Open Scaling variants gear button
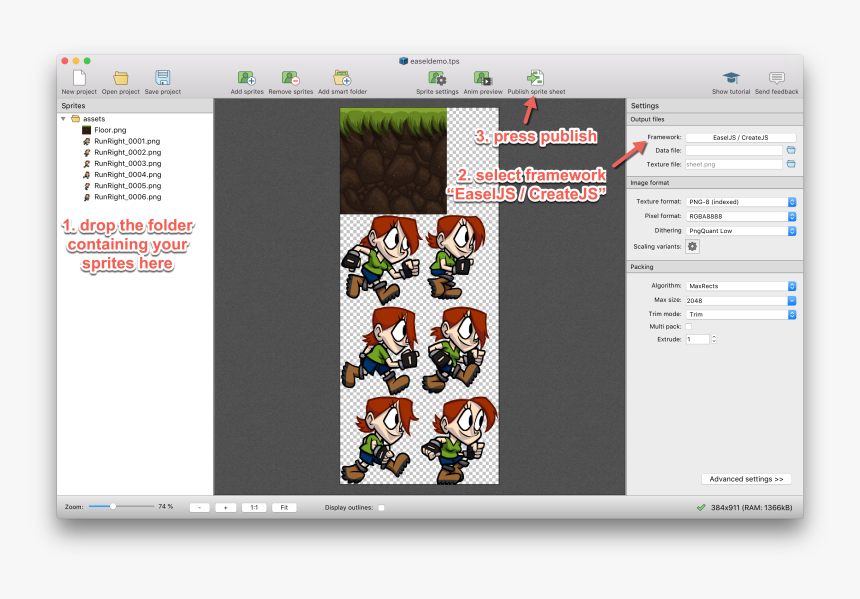Image resolution: width=860 pixels, height=599 pixels. pos(693,246)
